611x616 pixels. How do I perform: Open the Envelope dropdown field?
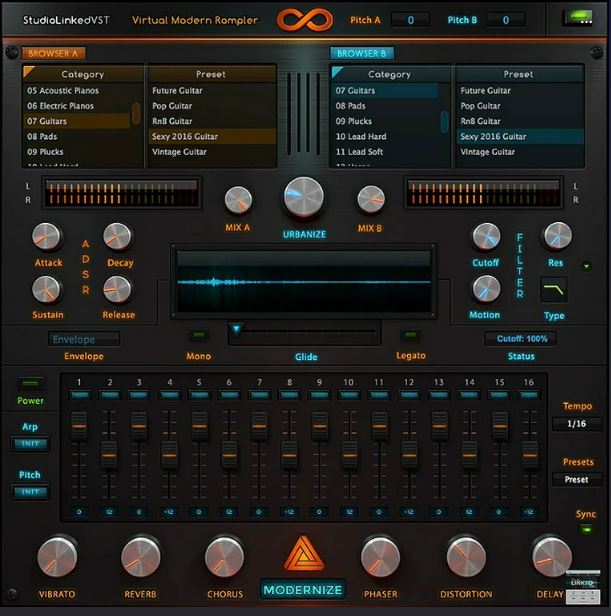(84, 339)
